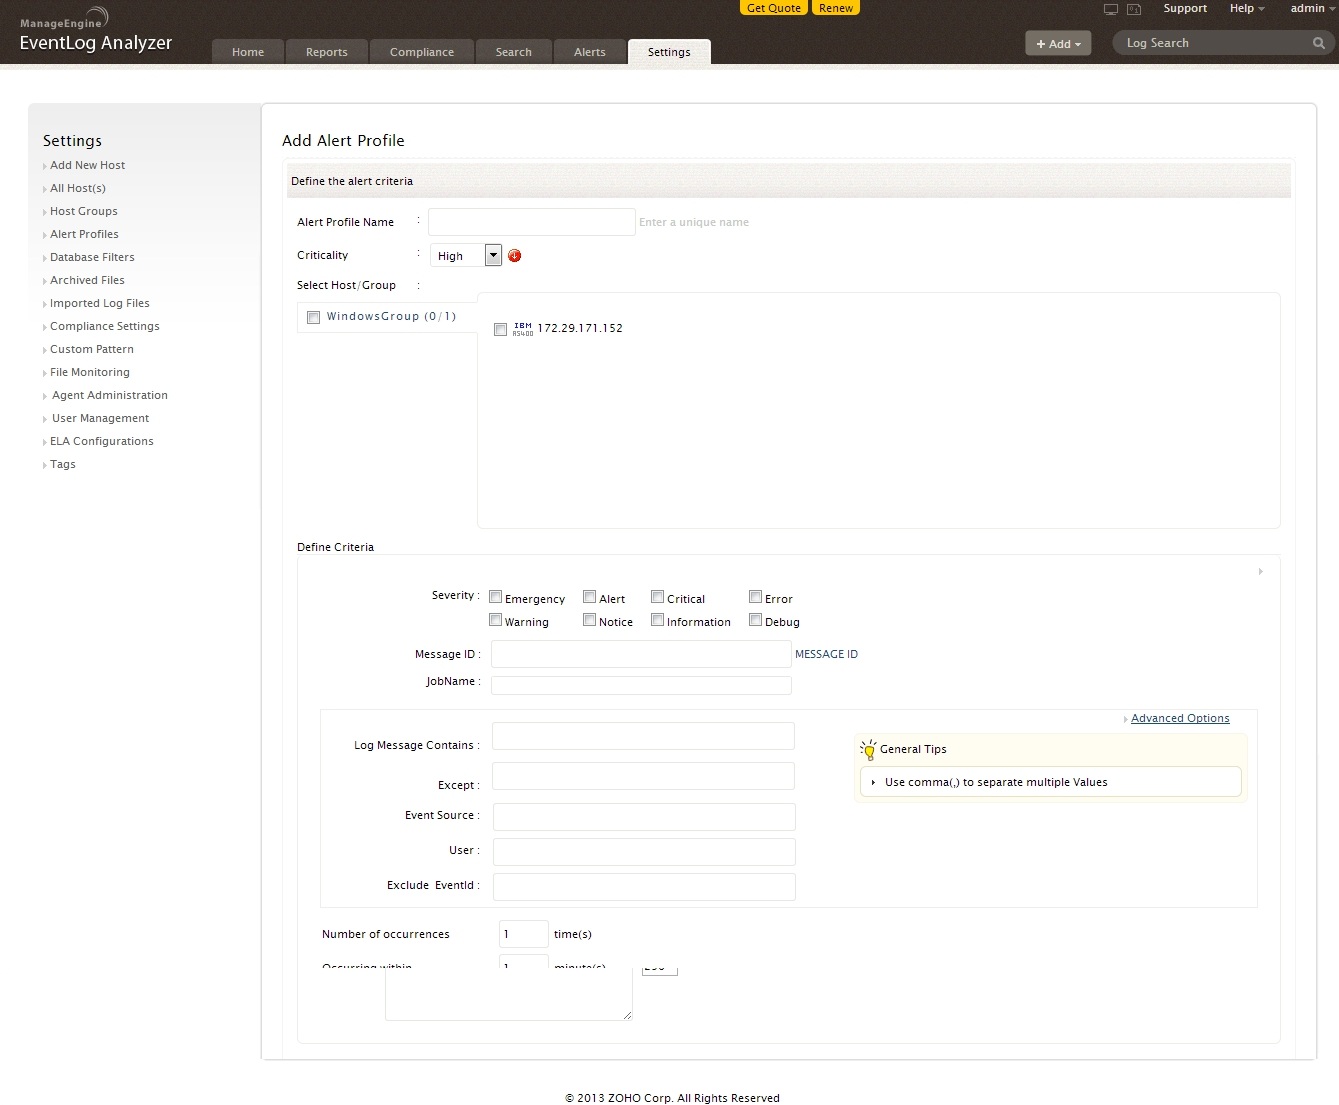Open the Criticality dropdown

pyautogui.click(x=493, y=255)
